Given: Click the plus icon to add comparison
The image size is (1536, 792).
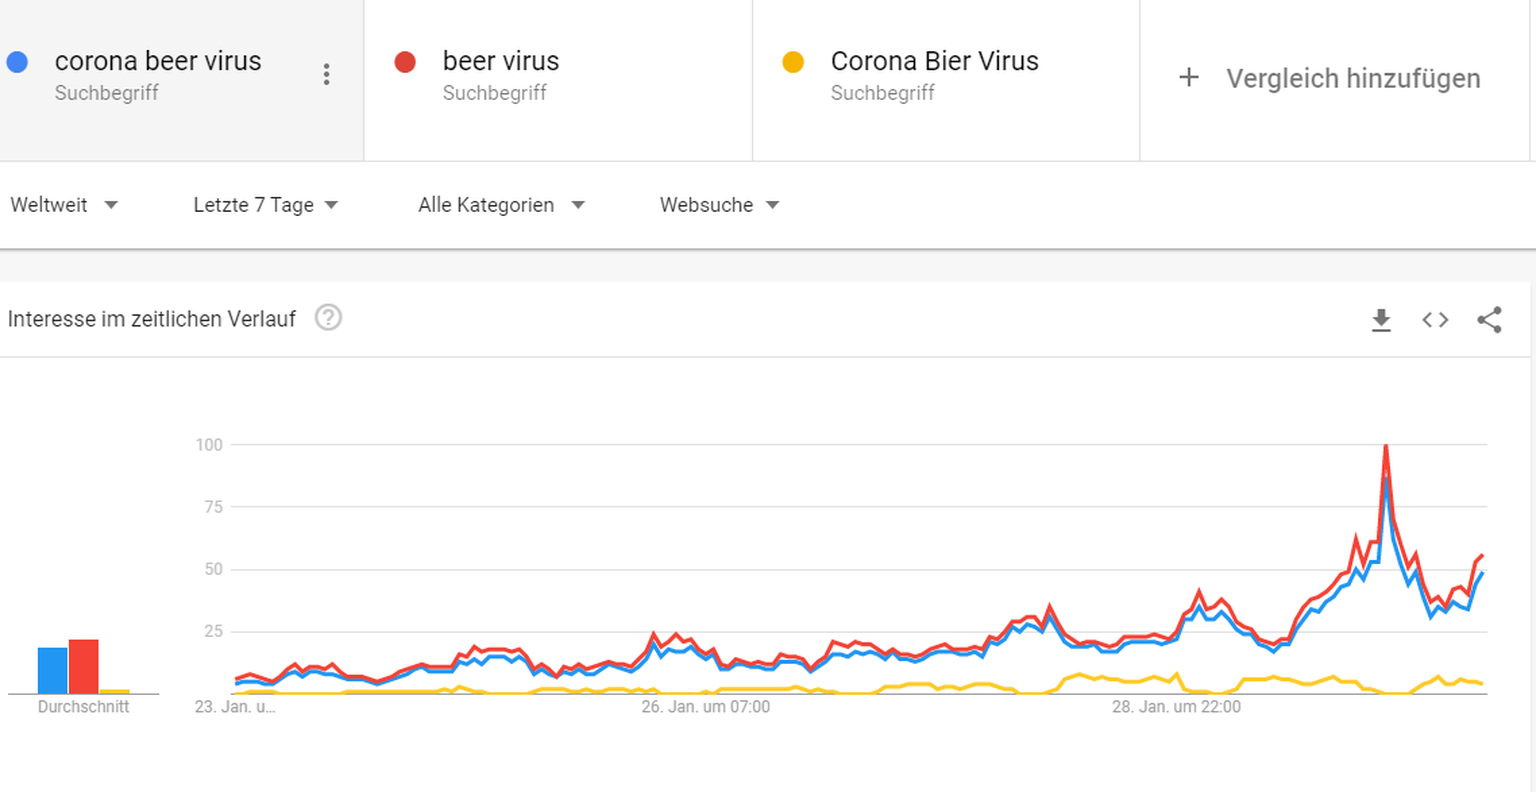Looking at the screenshot, I should (x=1188, y=77).
